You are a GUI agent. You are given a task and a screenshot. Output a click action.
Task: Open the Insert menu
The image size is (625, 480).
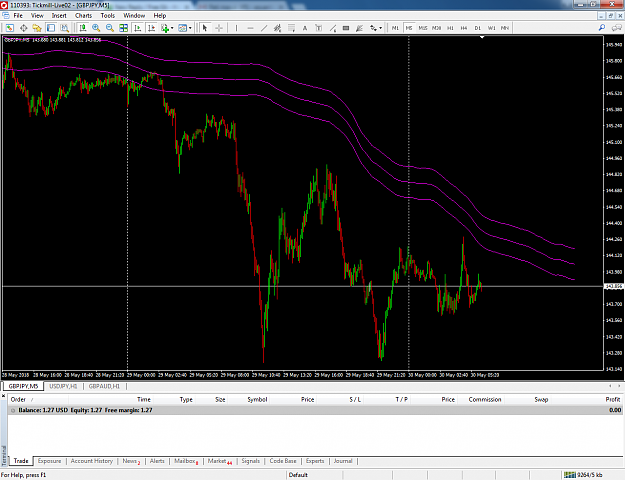point(59,16)
